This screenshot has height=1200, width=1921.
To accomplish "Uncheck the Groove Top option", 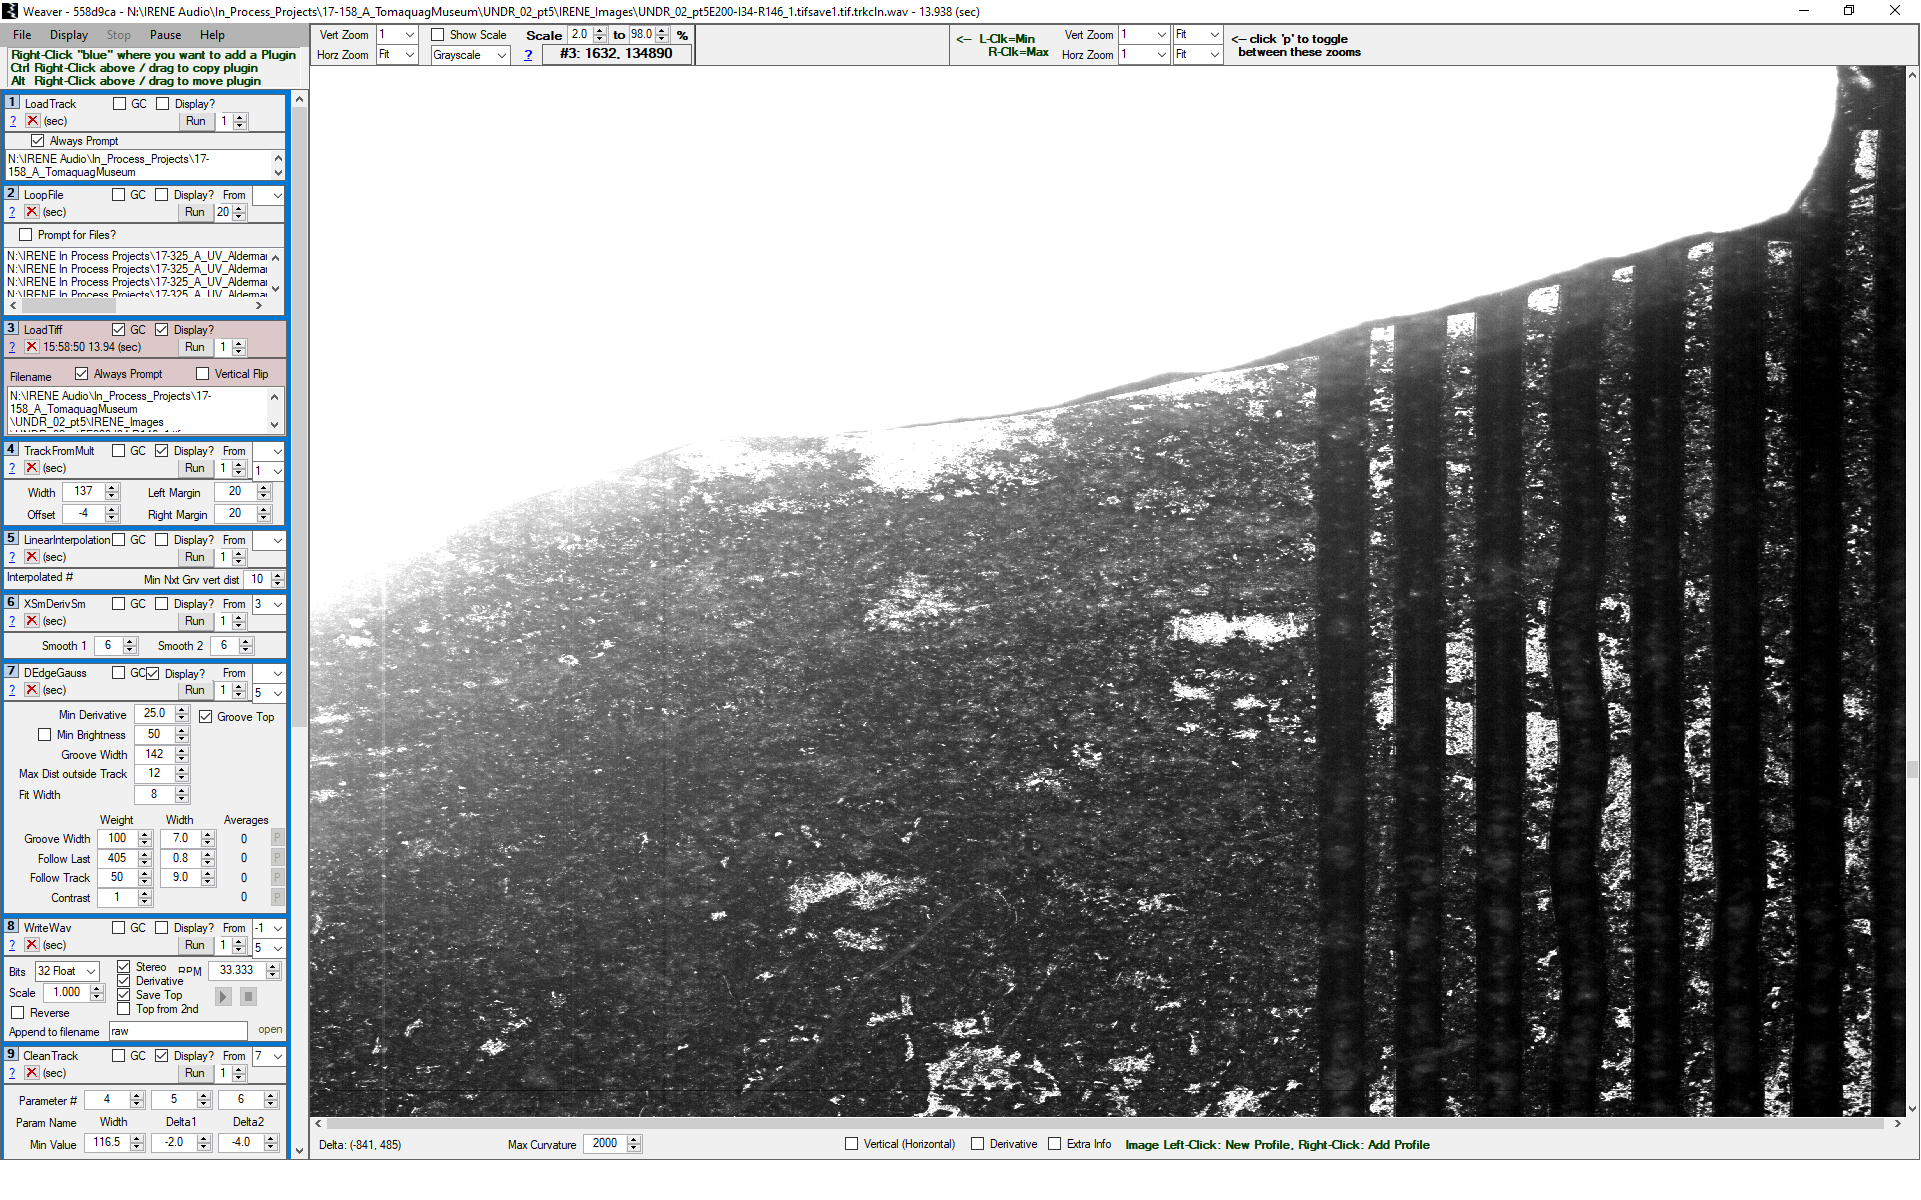I will coord(206,717).
